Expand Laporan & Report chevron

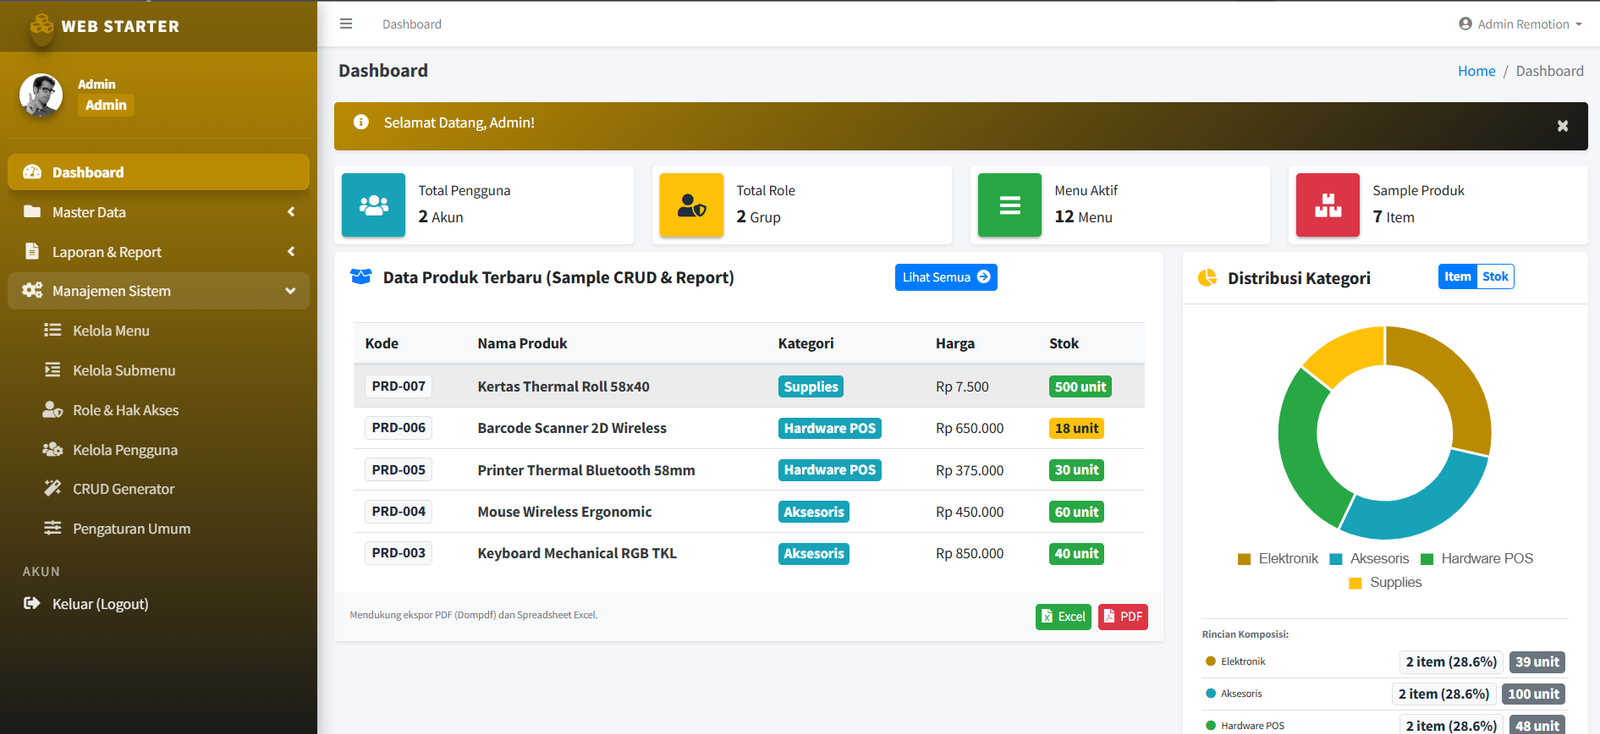click(x=291, y=252)
